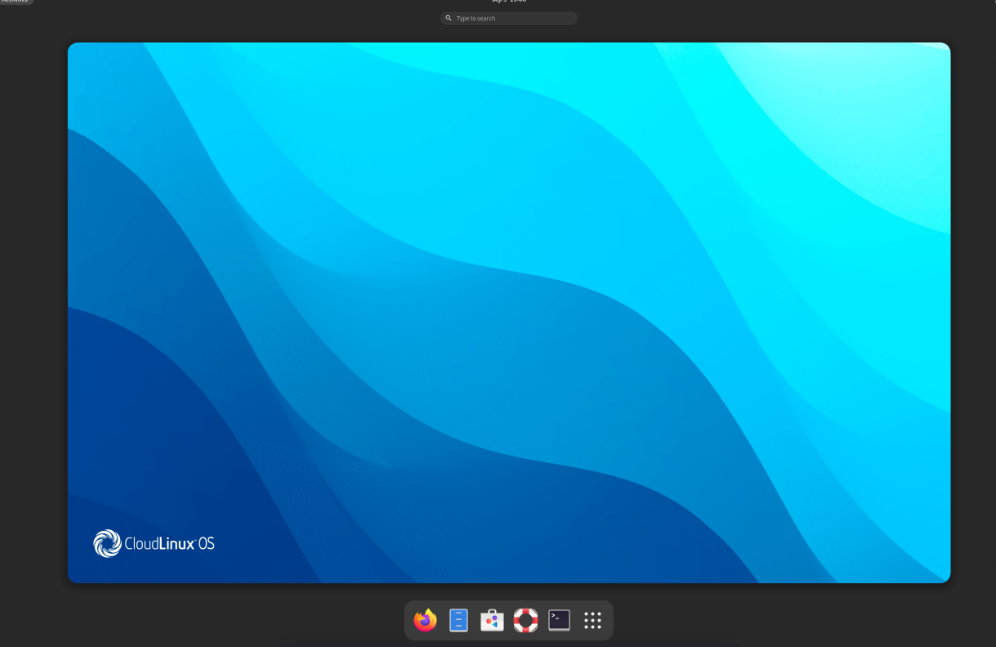Open the Terminal from the dash
The height and width of the screenshot is (647, 996).
pos(558,620)
